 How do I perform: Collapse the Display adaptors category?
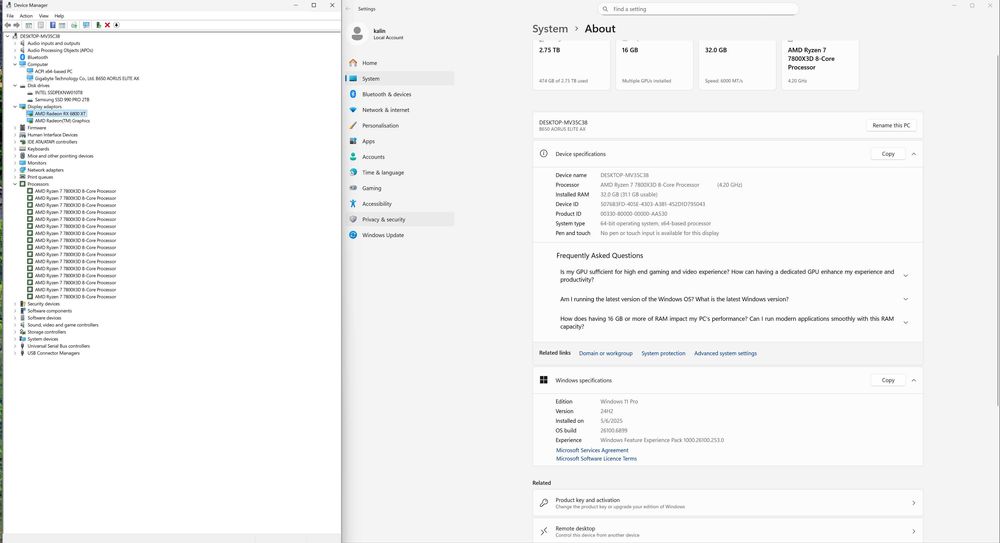pyautogui.click(x=15, y=107)
